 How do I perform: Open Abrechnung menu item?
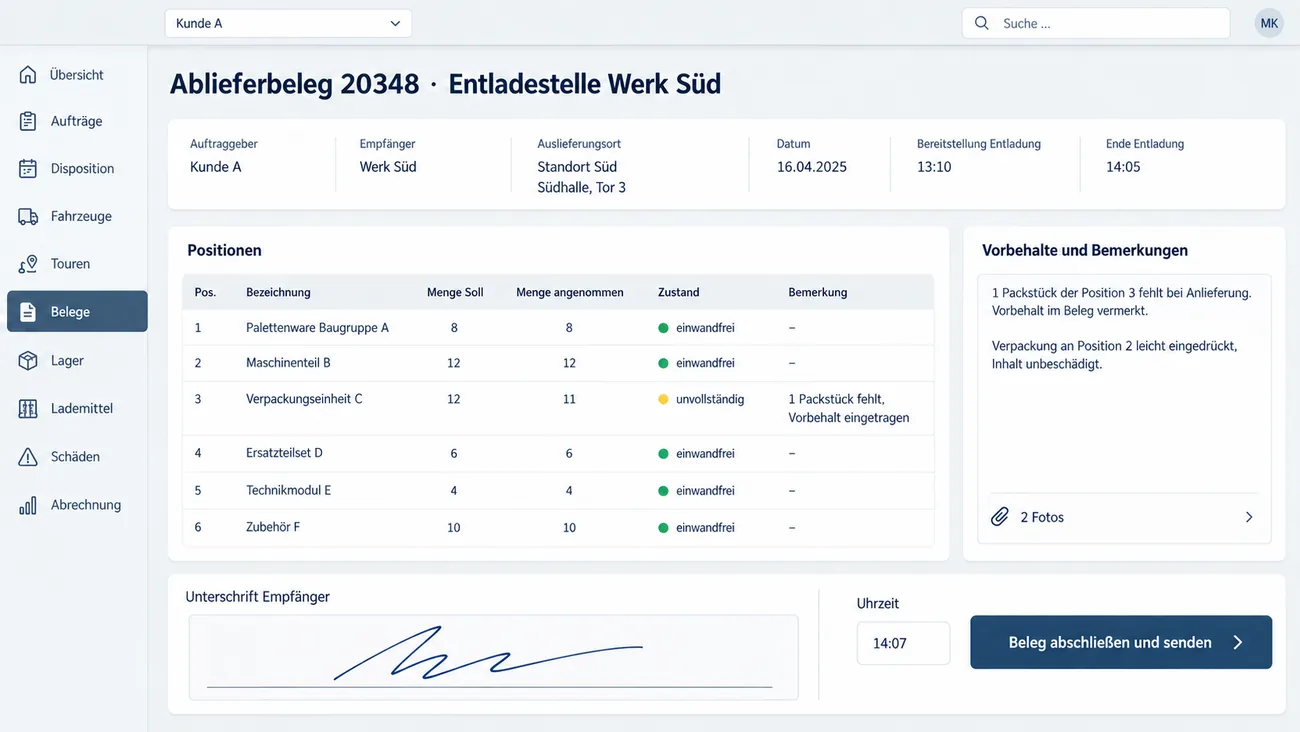click(x=77, y=505)
